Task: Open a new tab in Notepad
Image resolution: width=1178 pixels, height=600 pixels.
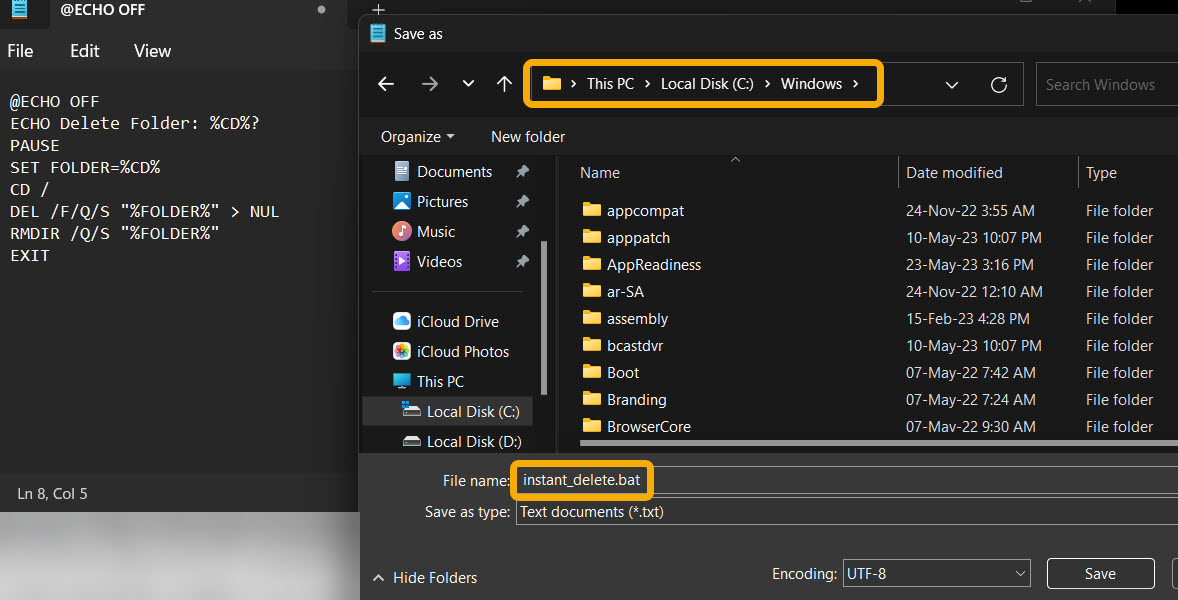Action: coord(378,8)
